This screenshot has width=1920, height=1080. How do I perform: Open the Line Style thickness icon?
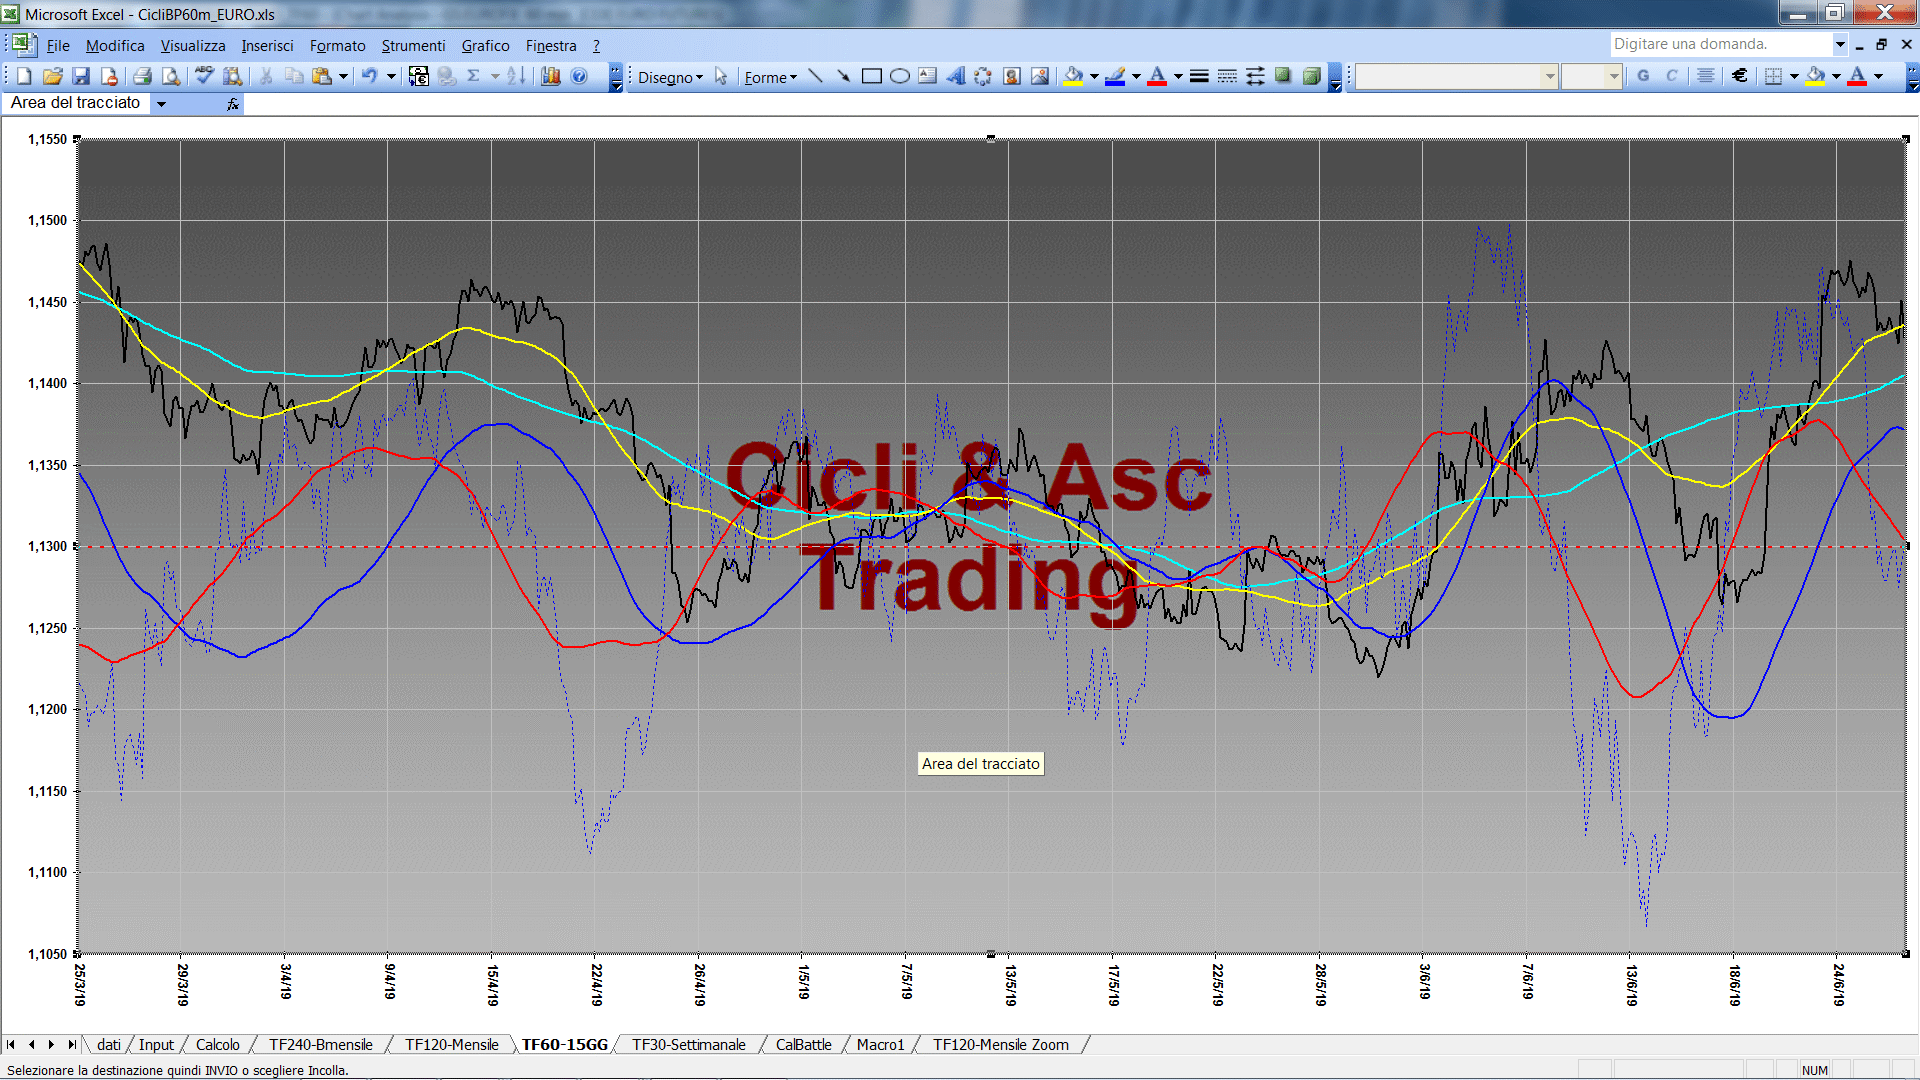1199,76
